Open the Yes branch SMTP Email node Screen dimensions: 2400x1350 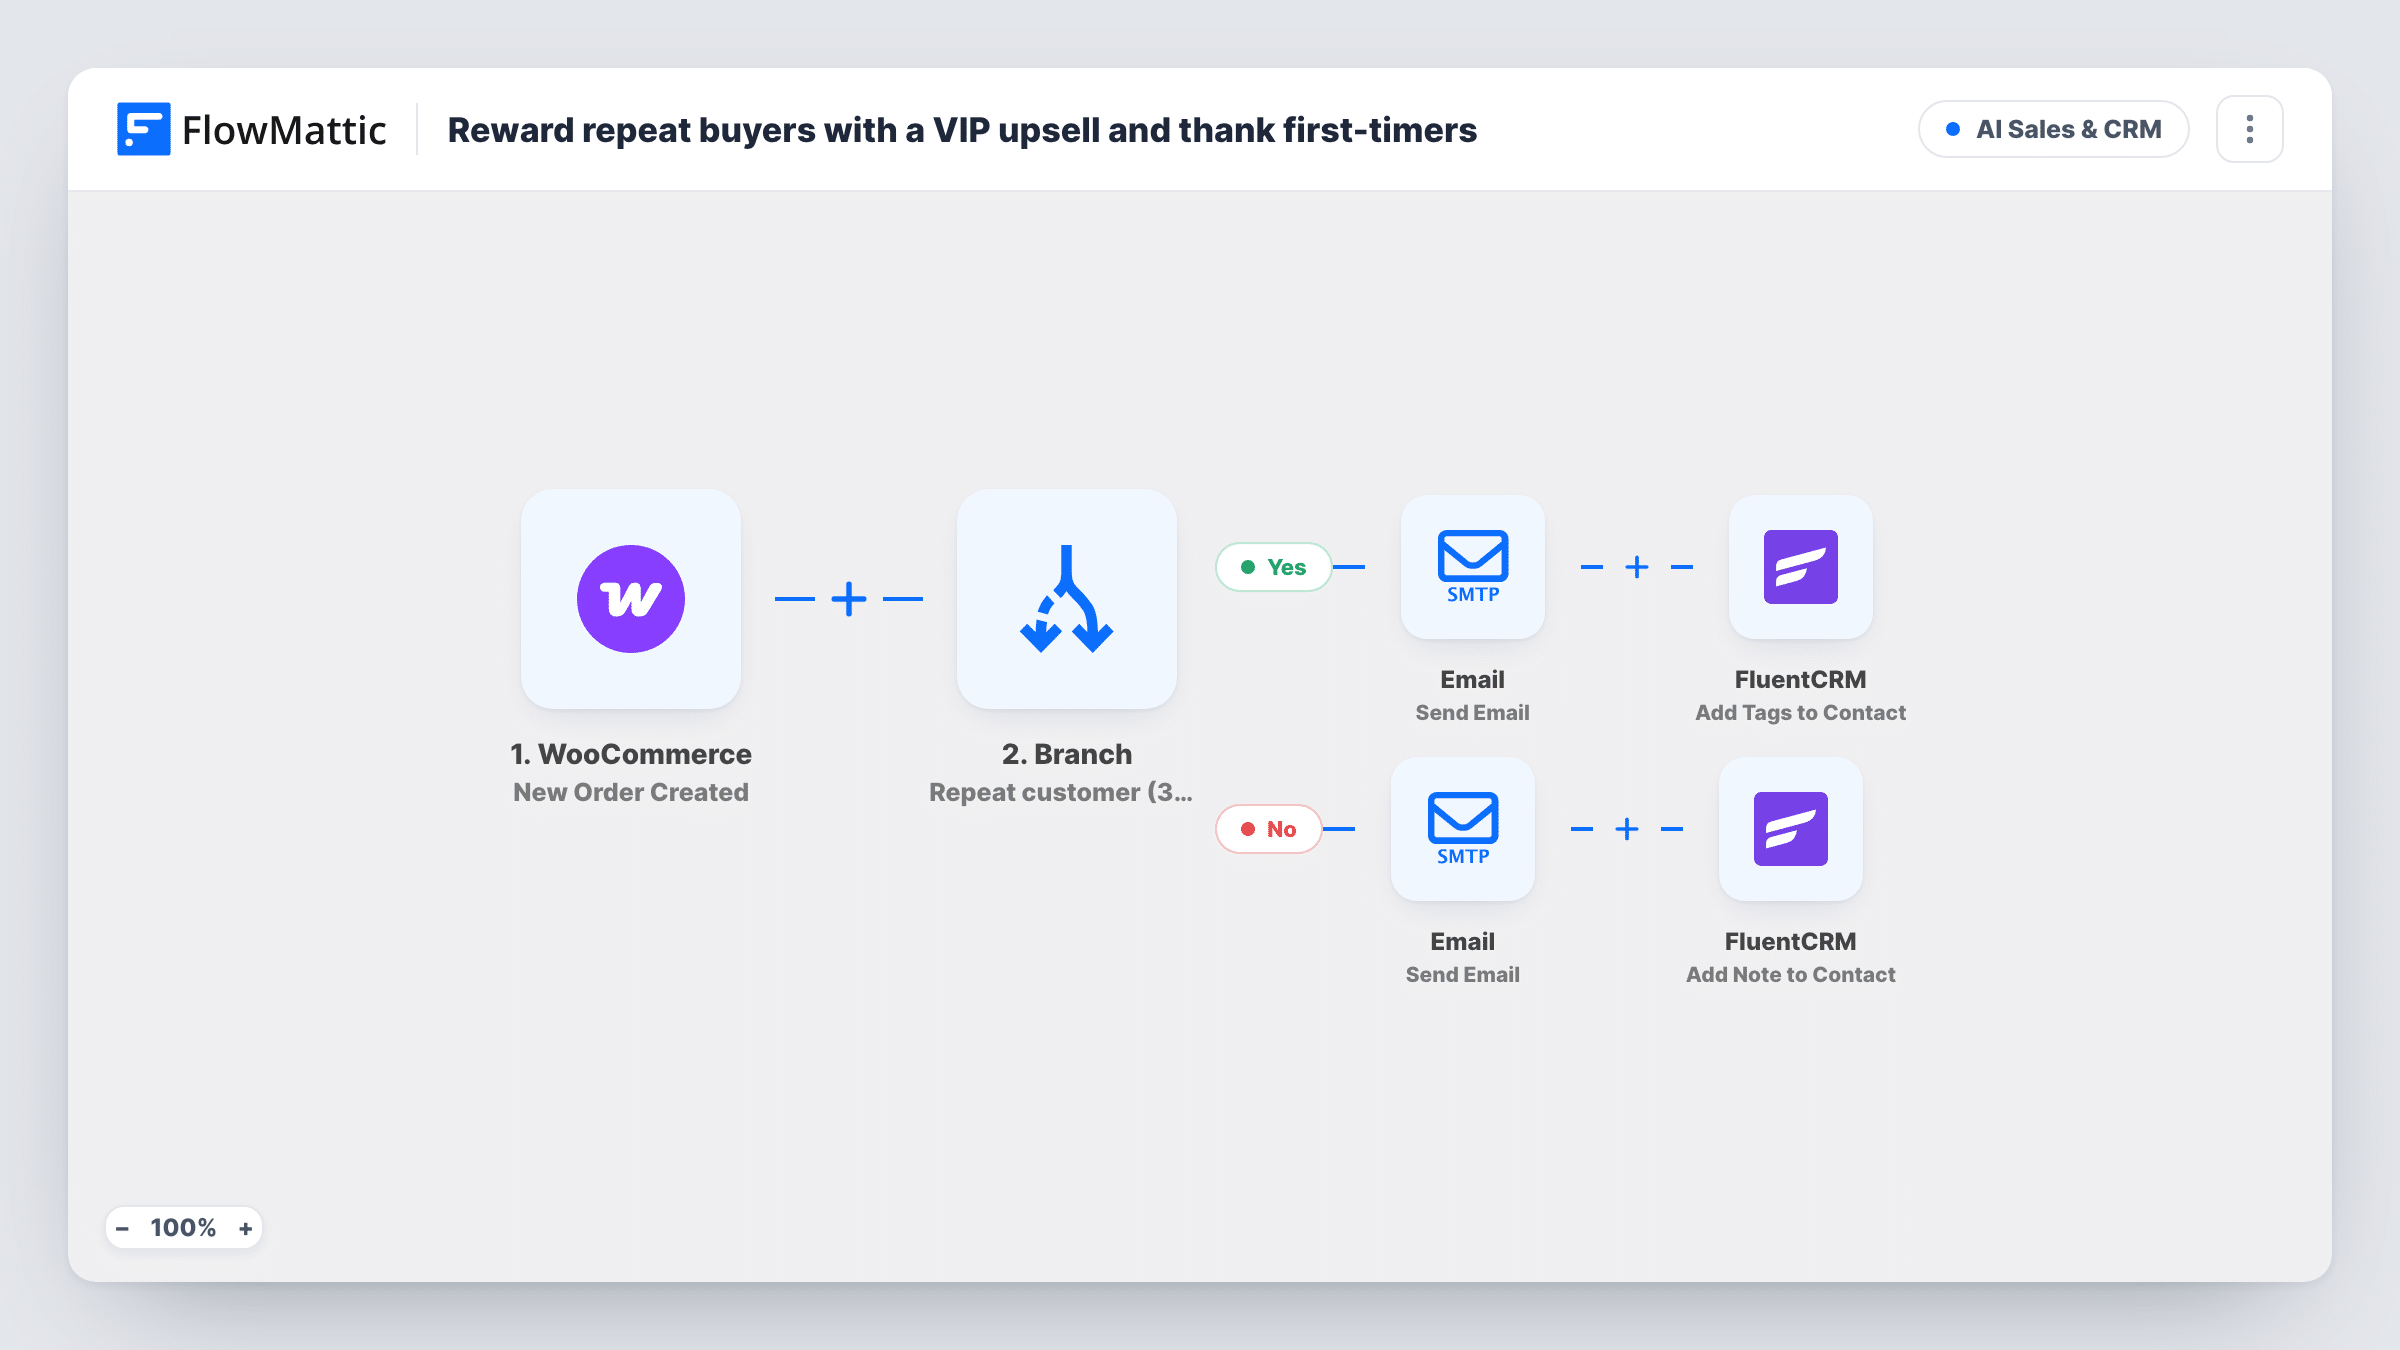(x=1473, y=567)
